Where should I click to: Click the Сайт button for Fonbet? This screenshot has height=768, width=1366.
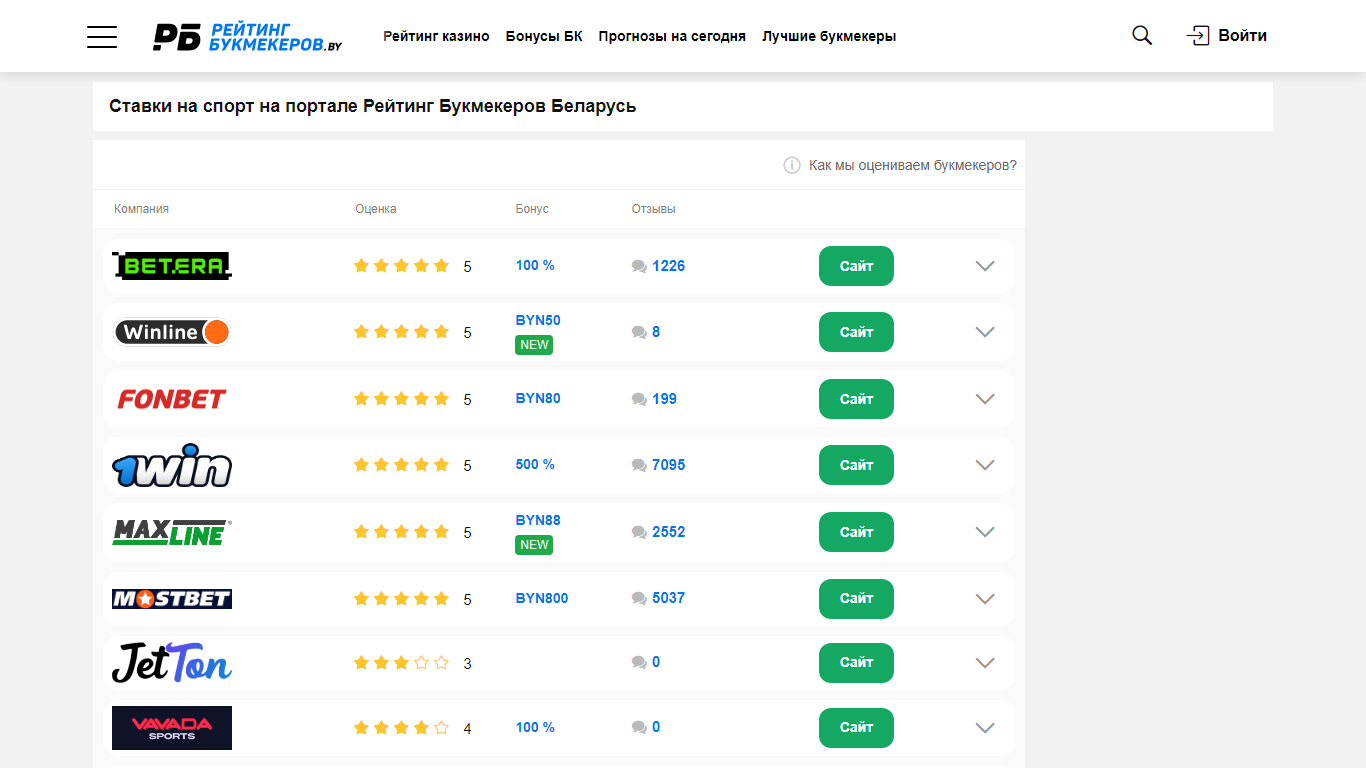(x=856, y=399)
